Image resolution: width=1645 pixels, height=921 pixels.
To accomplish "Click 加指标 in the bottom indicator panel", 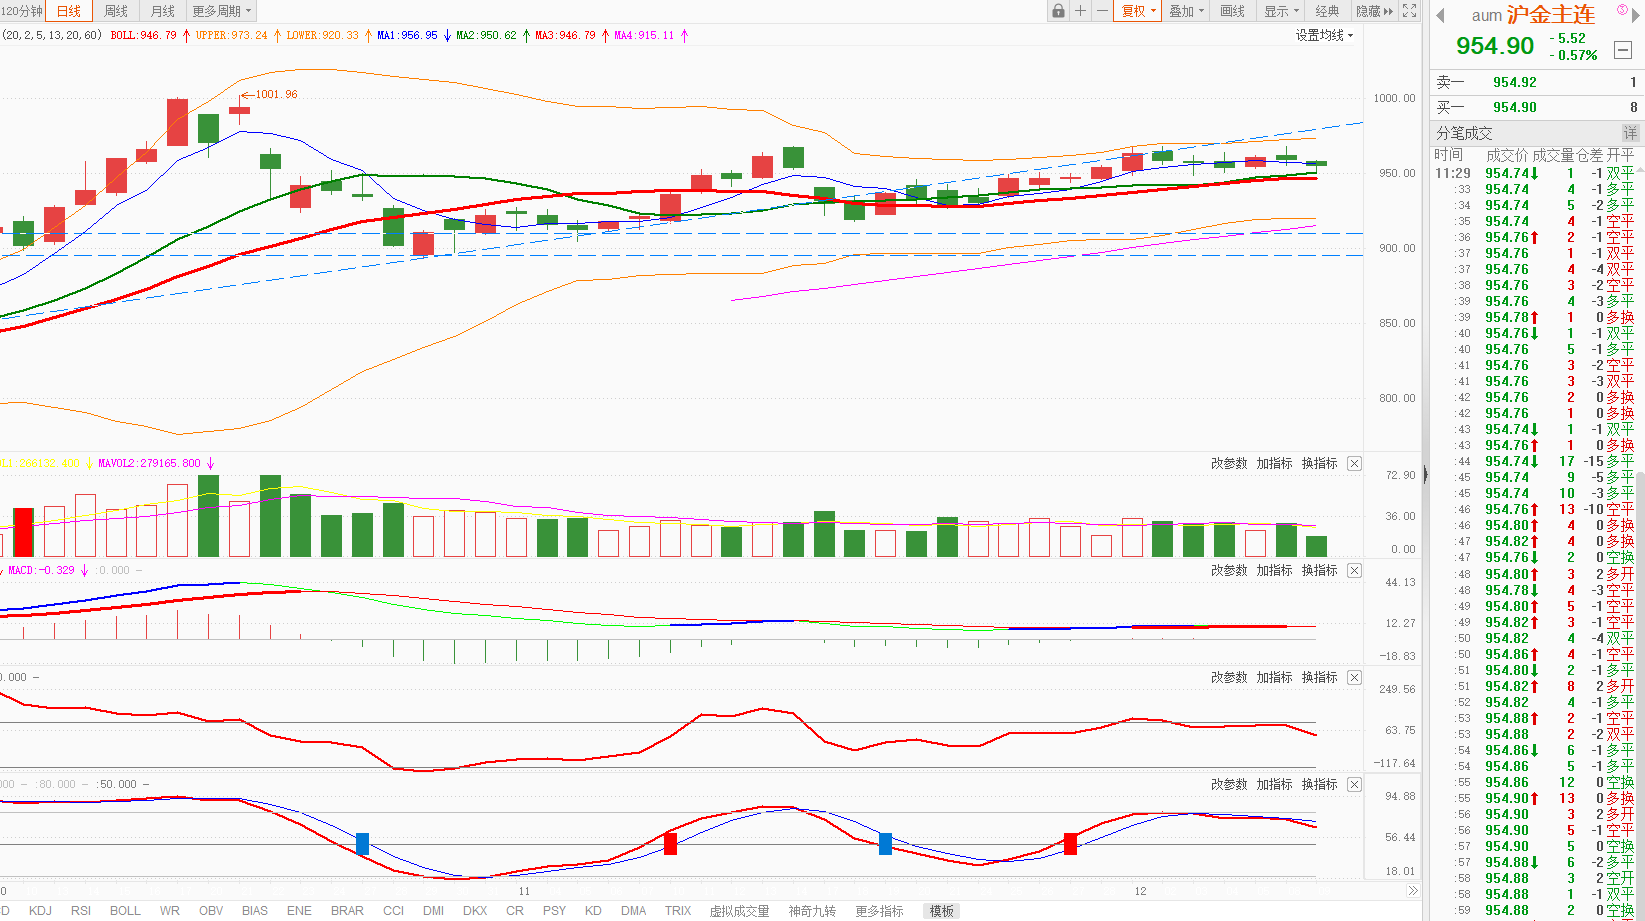I will point(1274,784).
